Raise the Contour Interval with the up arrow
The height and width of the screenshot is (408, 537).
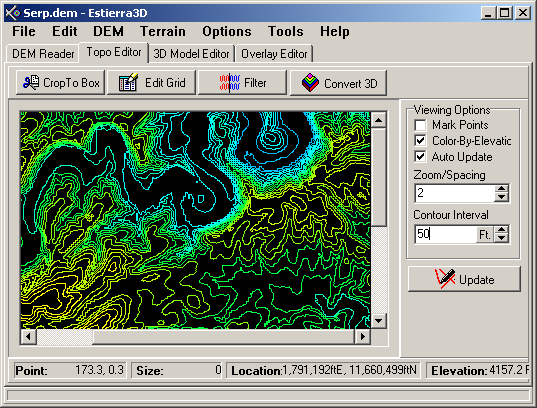pyautogui.click(x=501, y=230)
